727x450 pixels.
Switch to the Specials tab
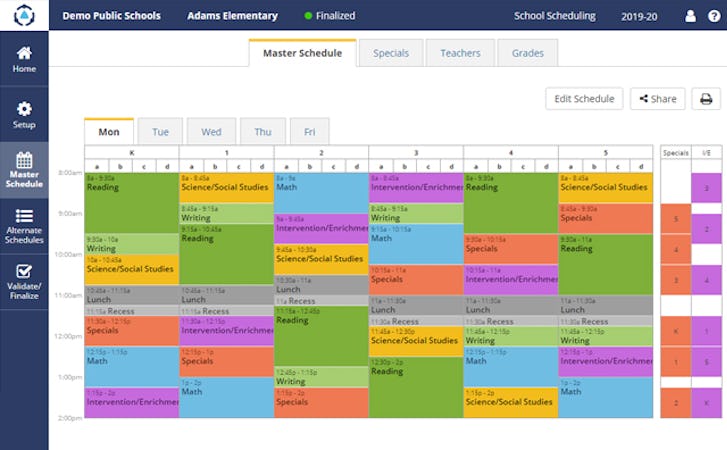click(390, 53)
